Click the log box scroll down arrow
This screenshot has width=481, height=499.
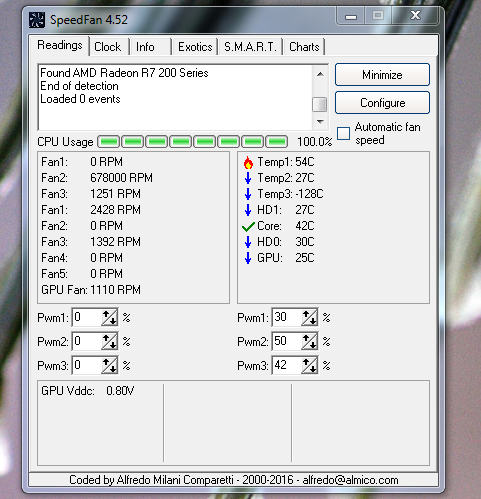[320, 122]
